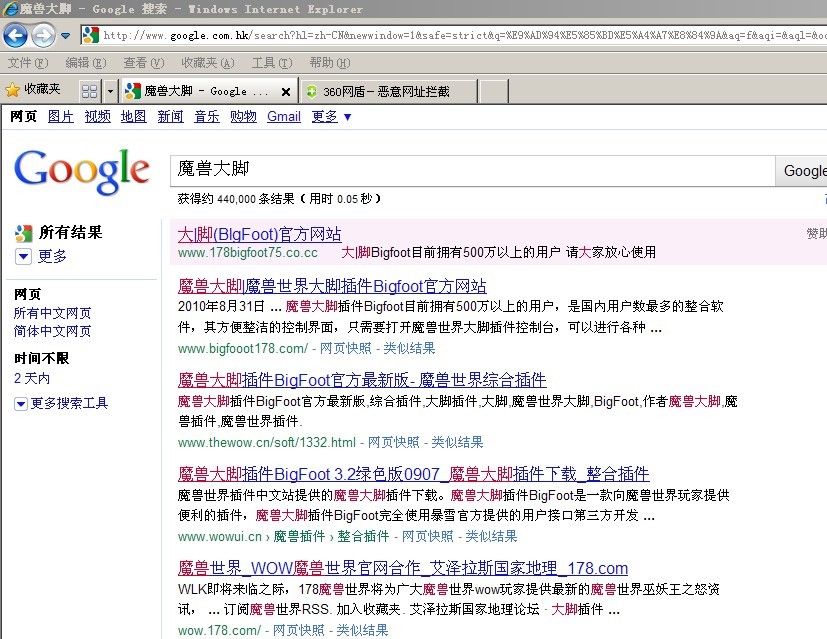
Task: Open the tab list dropdown arrow
Action: 110,91
